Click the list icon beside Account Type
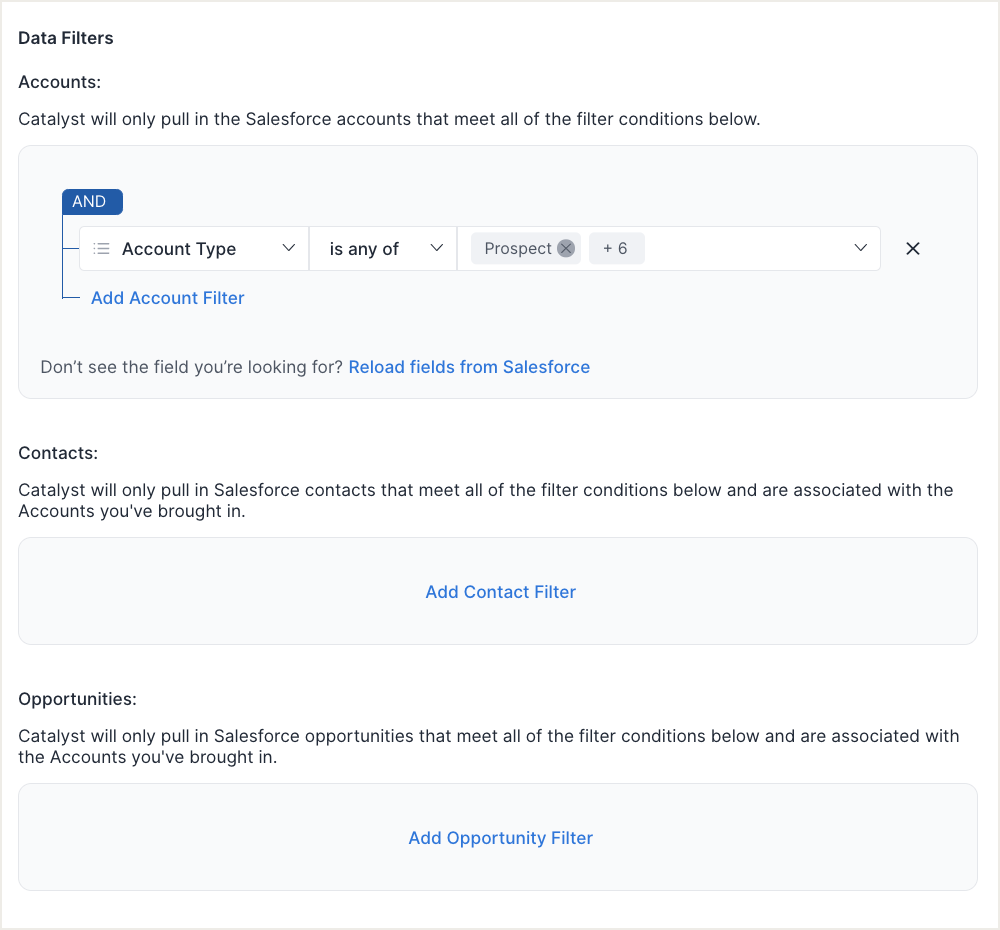This screenshot has height=930, width=1000. 101,249
